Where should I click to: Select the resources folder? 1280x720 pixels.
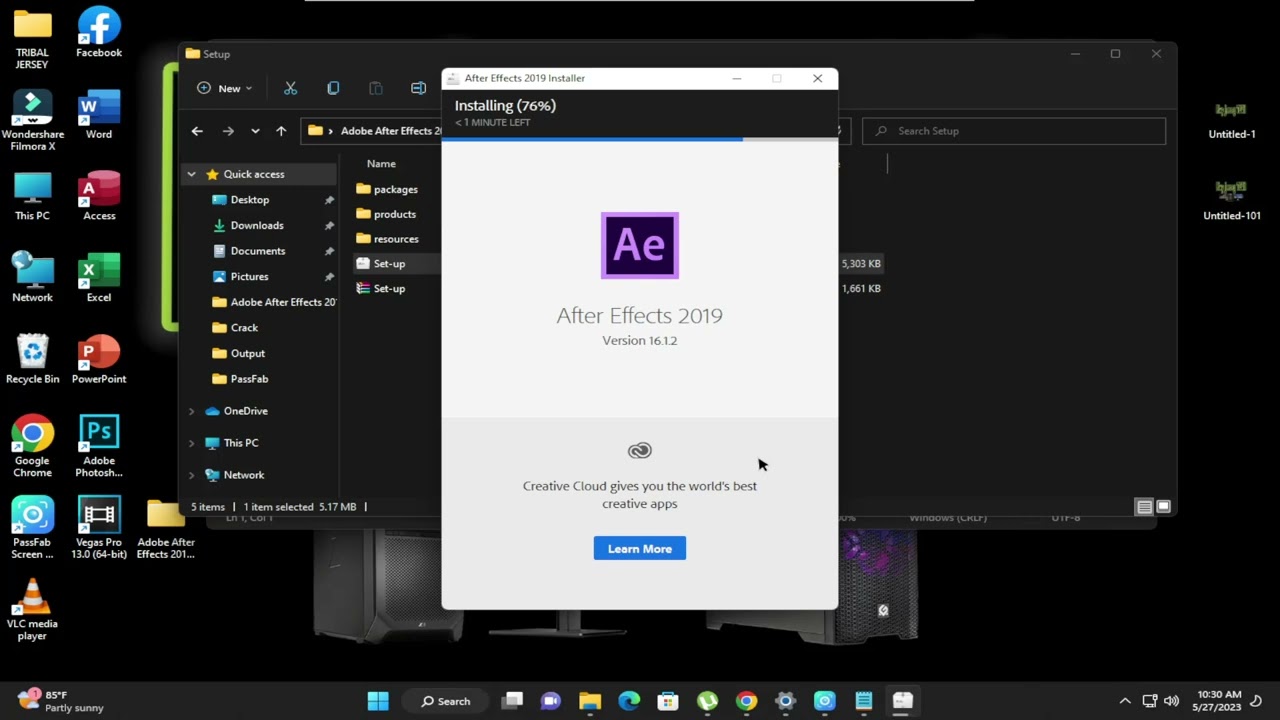pyautogui.click(x=395, y=239)
